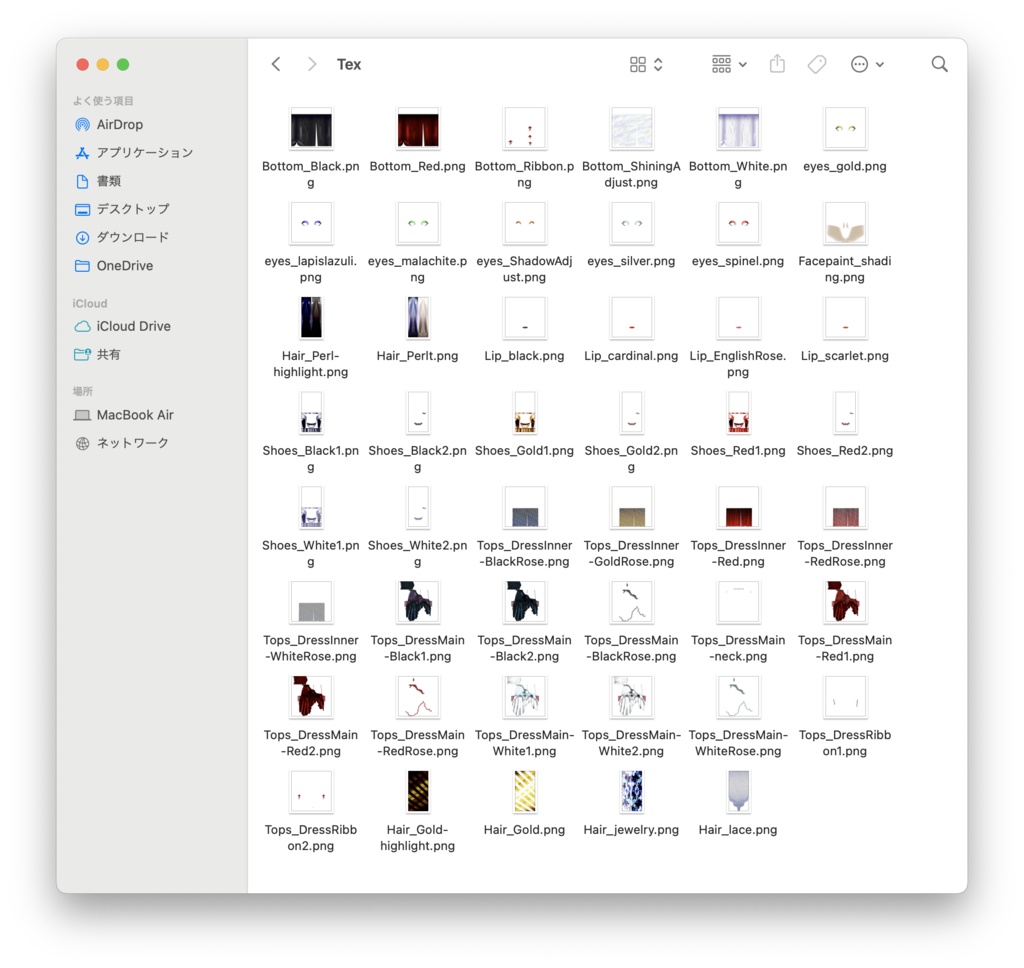Screen dimensions: 1024x968
Task: Select Tops_DressMain-Black1.png thumbnail
Action: point(418,602)
